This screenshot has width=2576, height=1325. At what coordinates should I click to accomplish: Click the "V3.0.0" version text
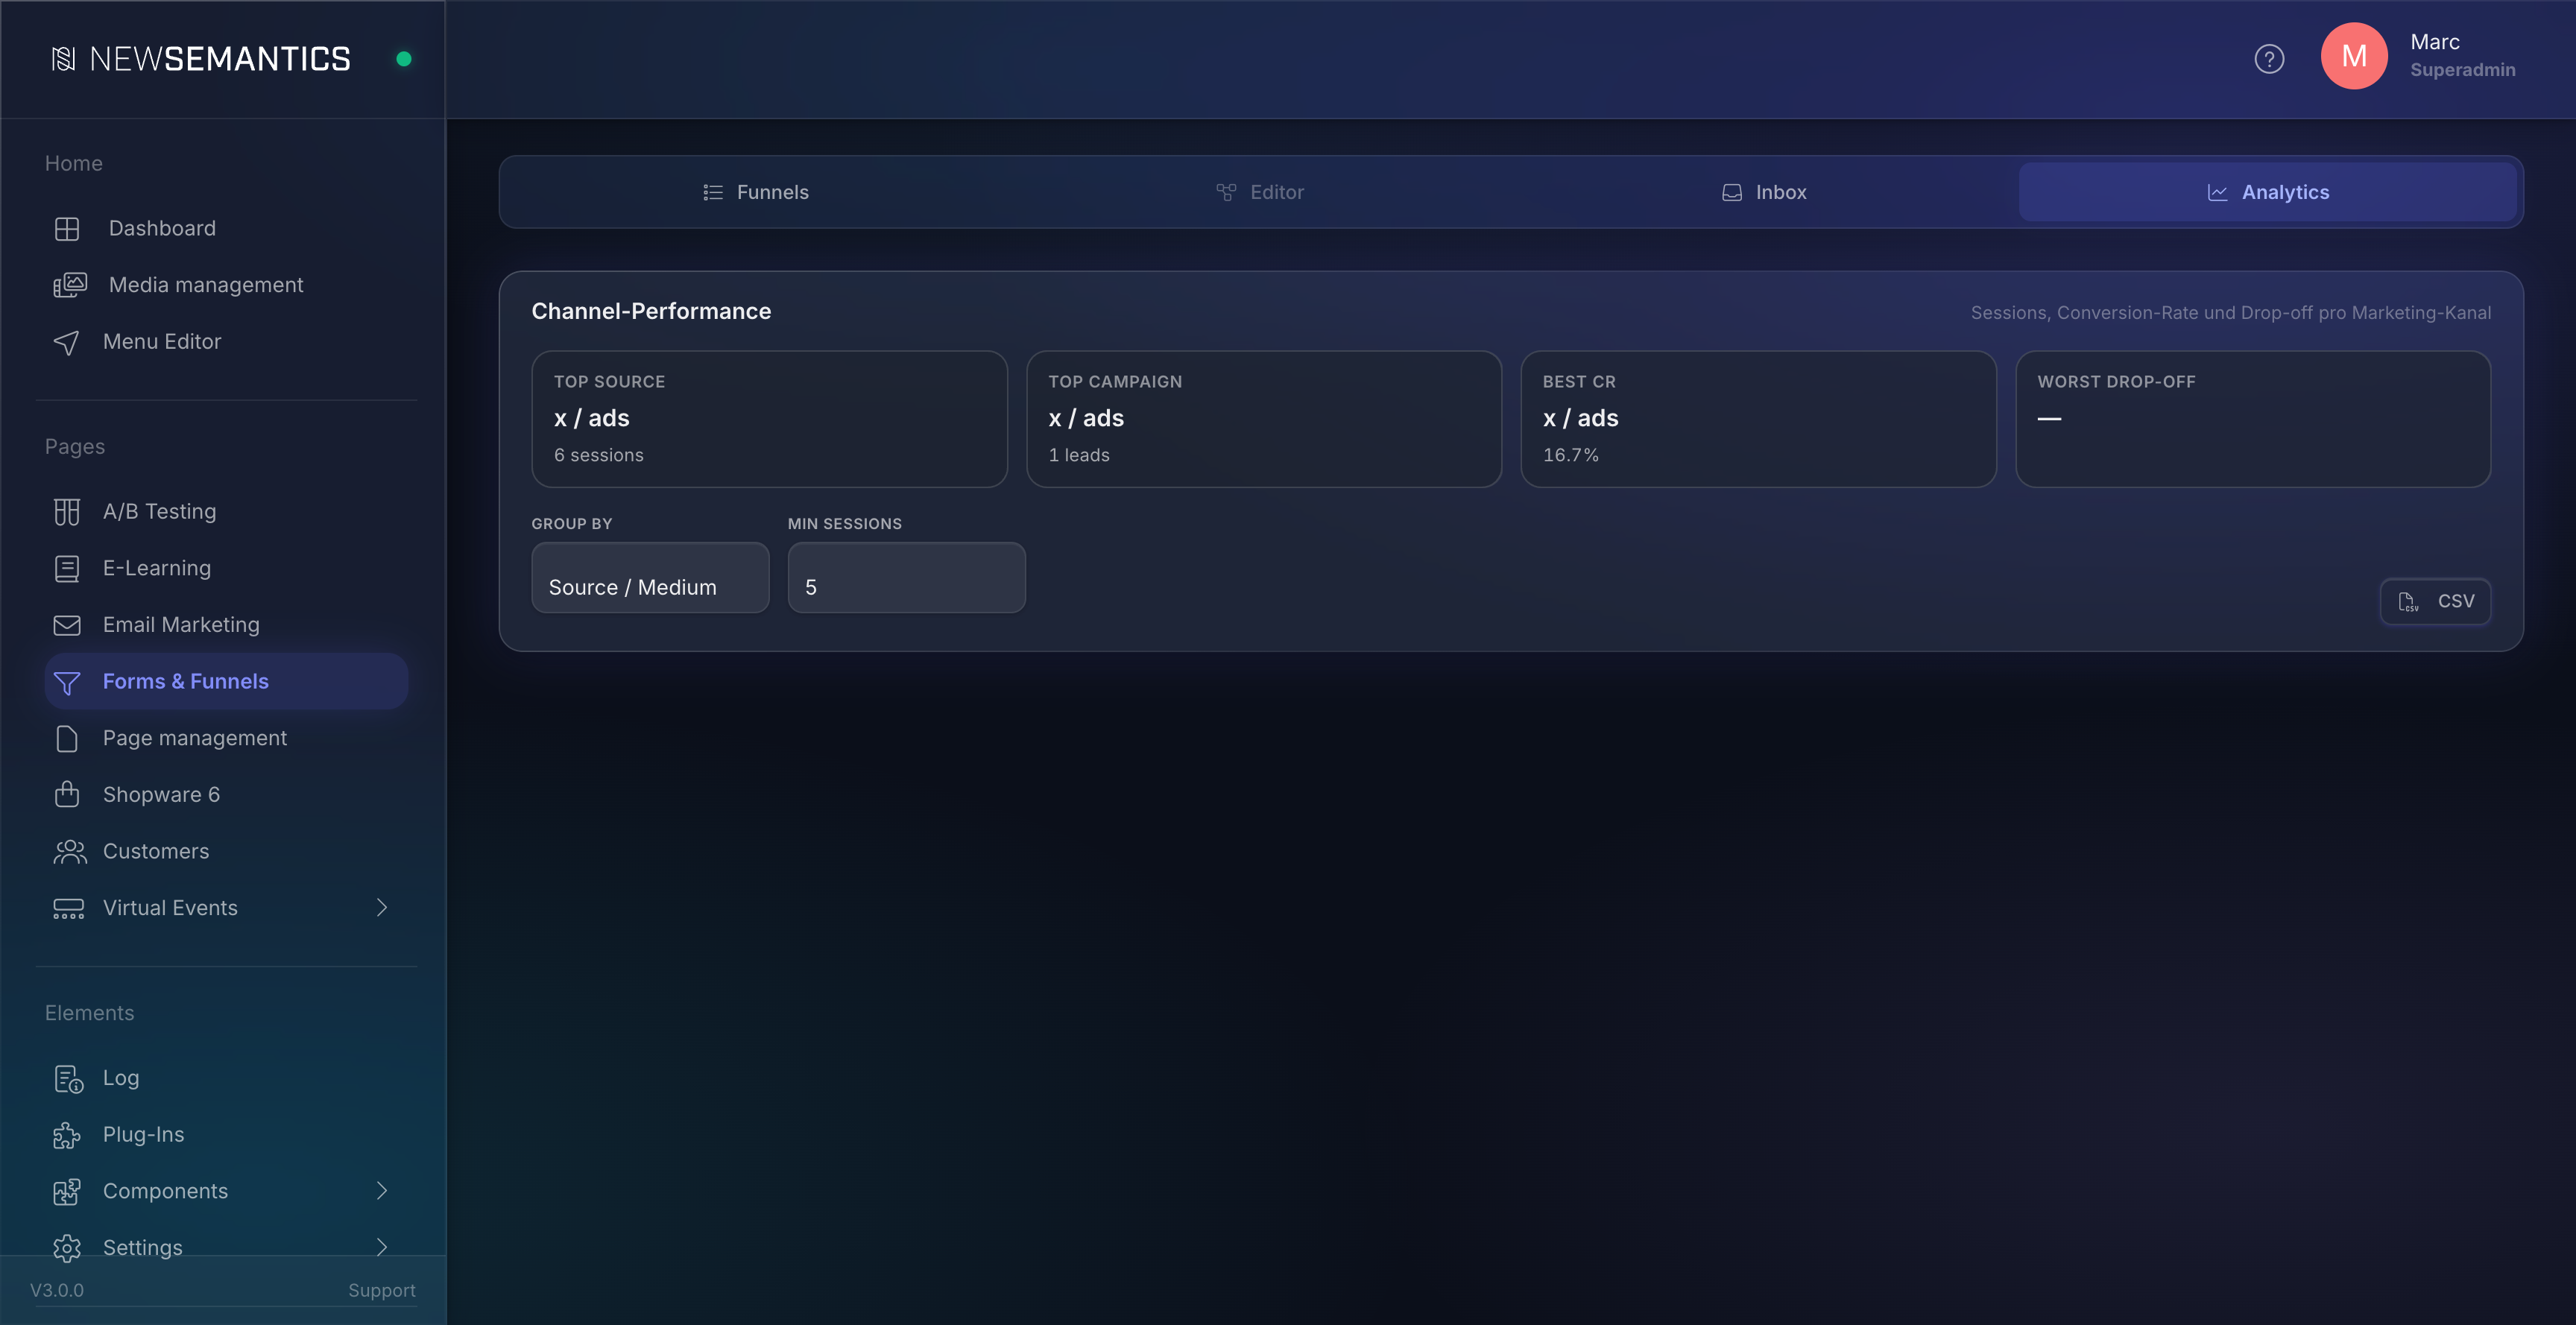tap(57, 1291)
